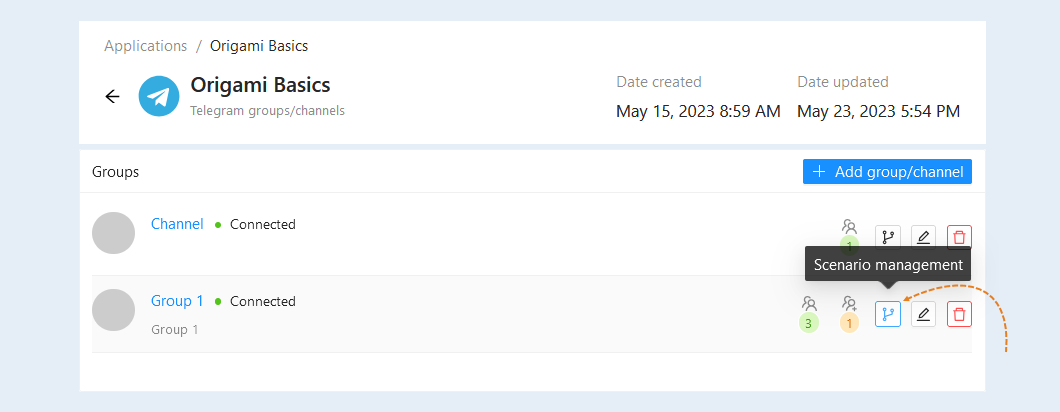Click Group 1 members icon above 3
This screenshot has height=412, width=1060.
tap(809, 304)
